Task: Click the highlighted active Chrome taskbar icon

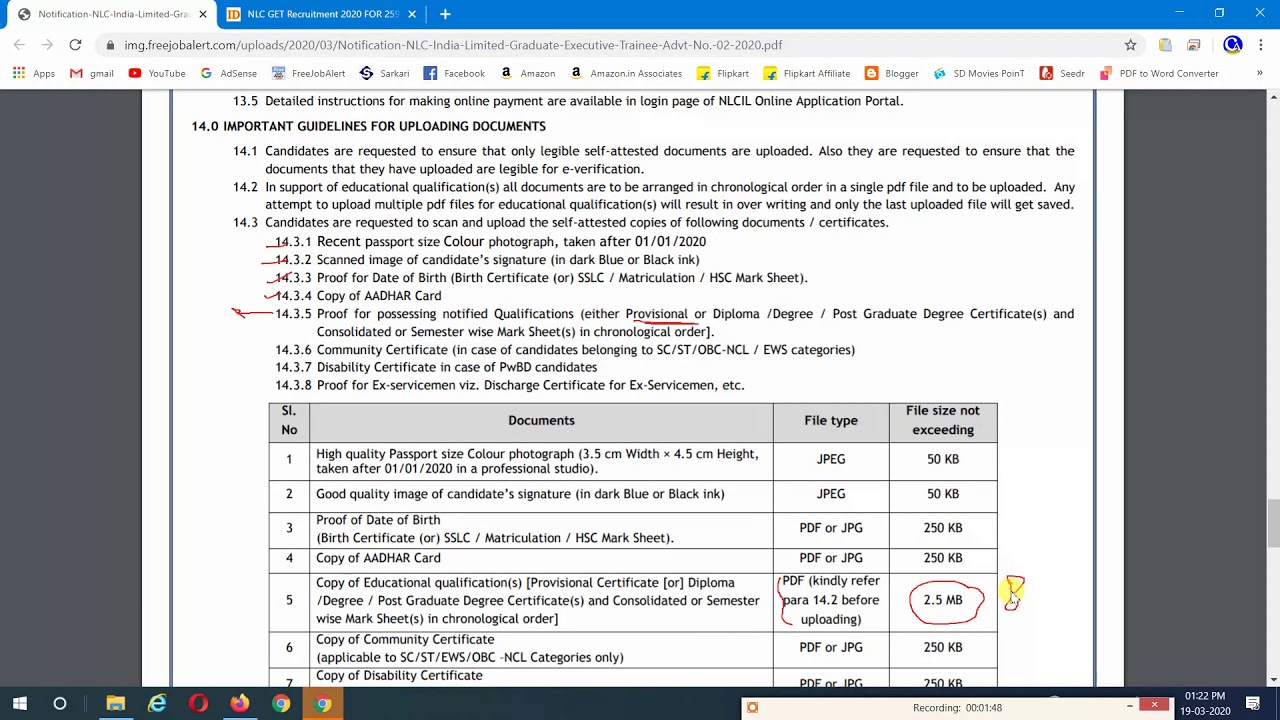Action: [x=323, y=704]
